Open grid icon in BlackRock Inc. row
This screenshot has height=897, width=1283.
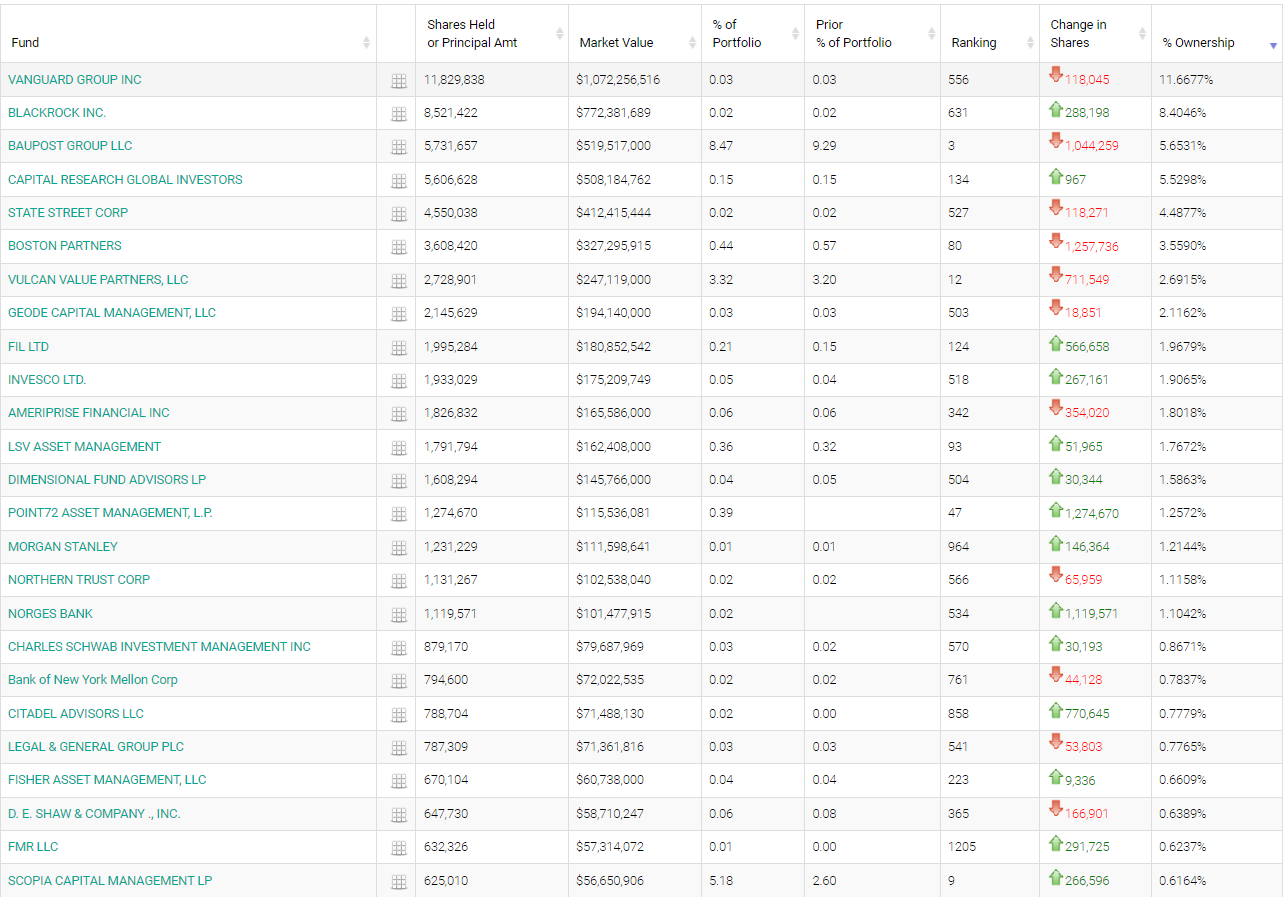[x=398, y=114]
